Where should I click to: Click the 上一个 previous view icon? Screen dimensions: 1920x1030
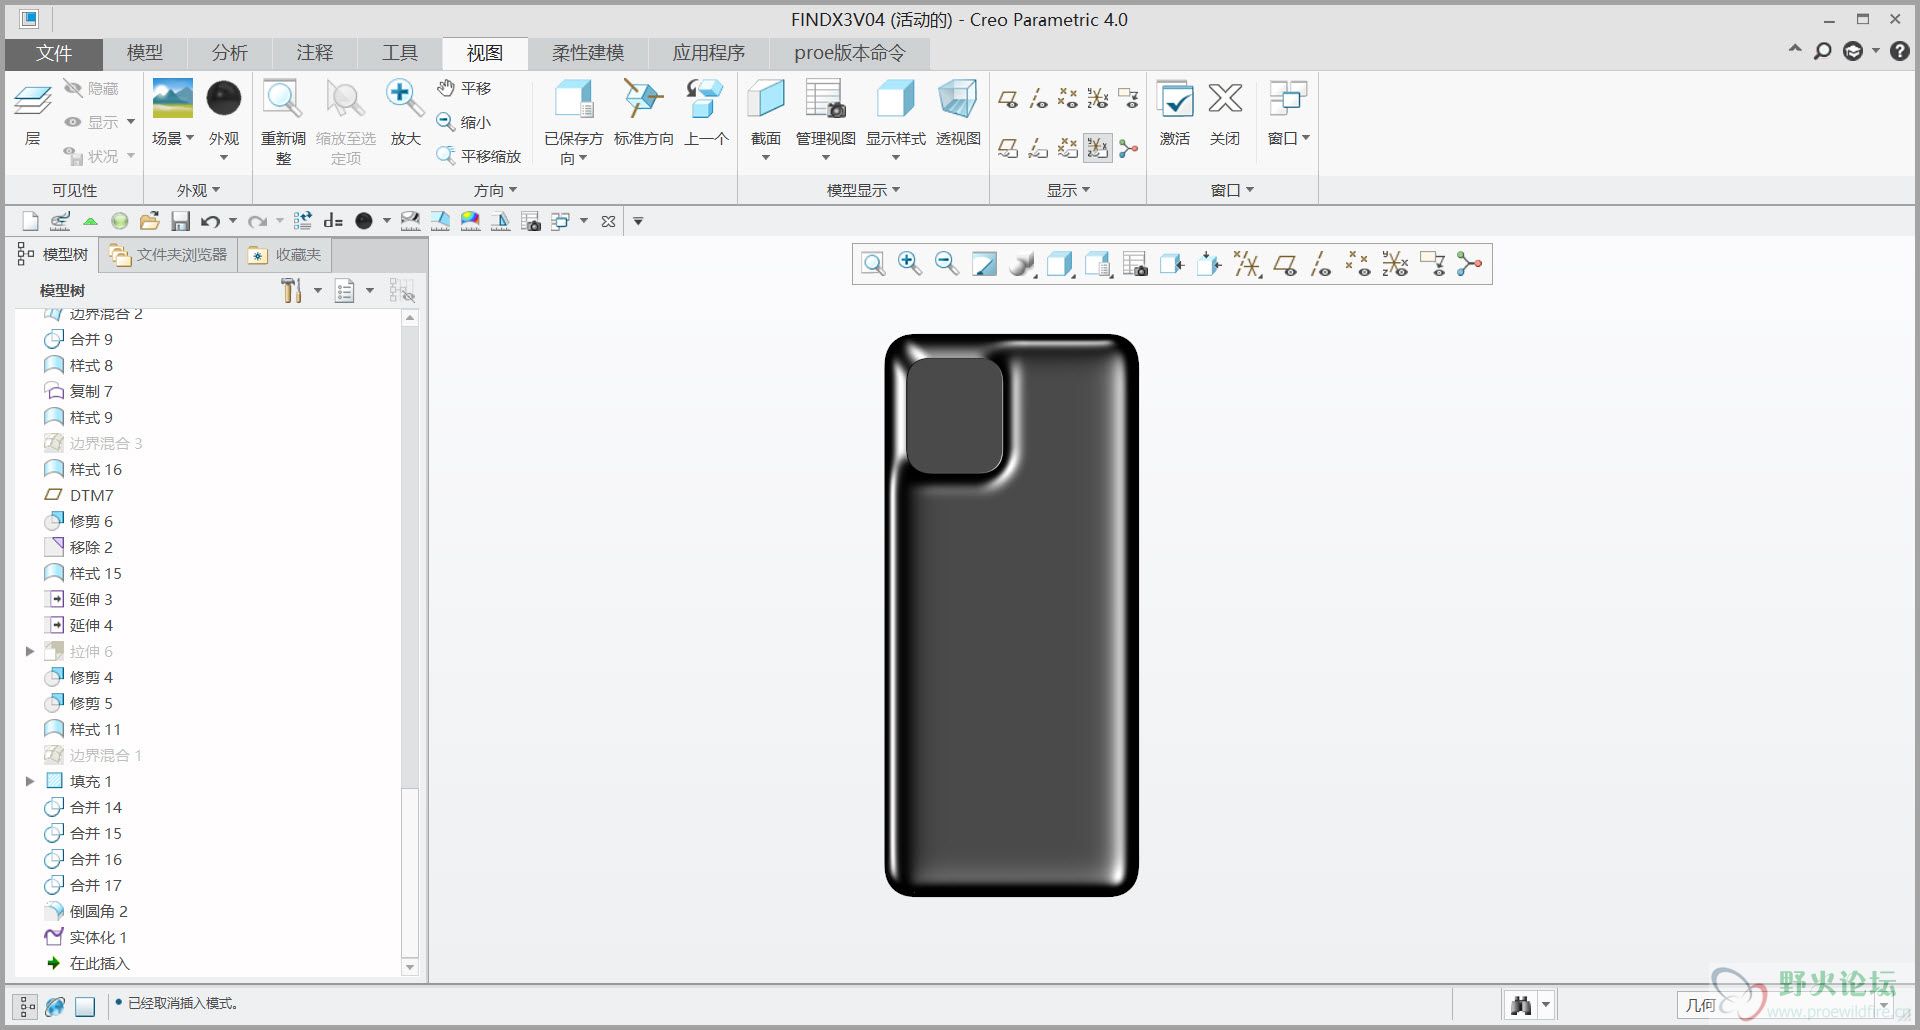tap(705, 99)
